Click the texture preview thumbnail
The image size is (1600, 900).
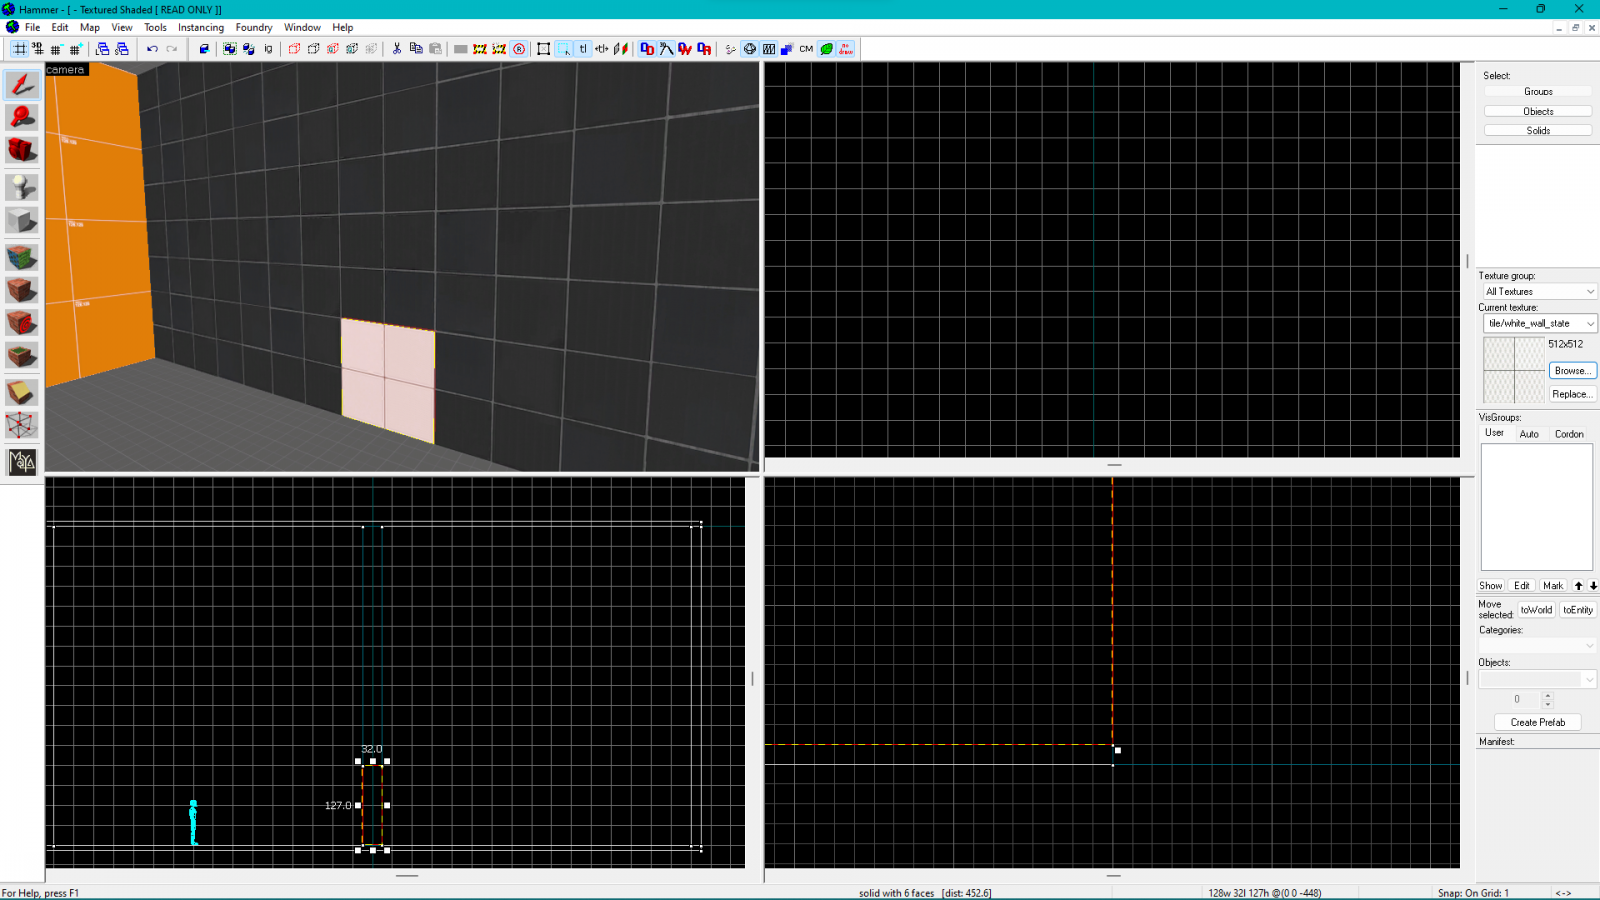[x=1512, y=370]
